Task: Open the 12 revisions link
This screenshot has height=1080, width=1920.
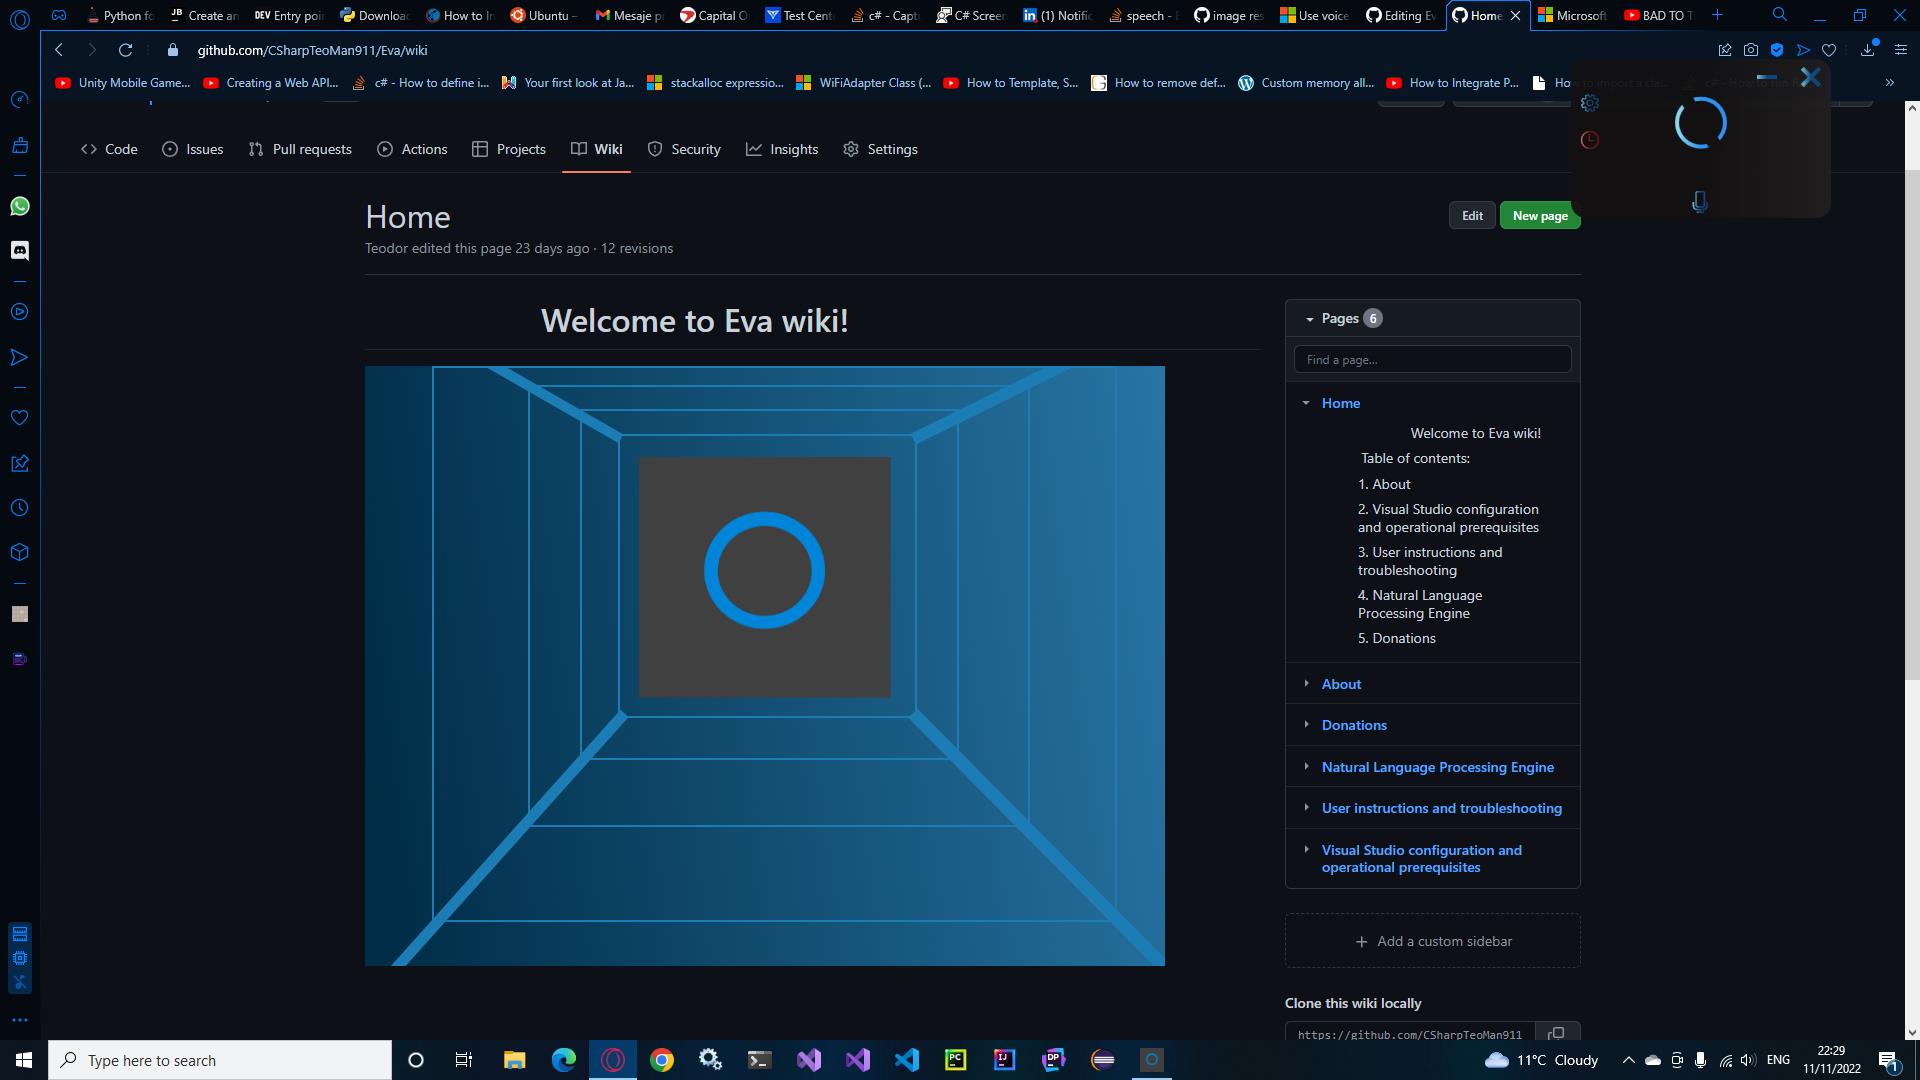Action: click(x=636, y=248)
